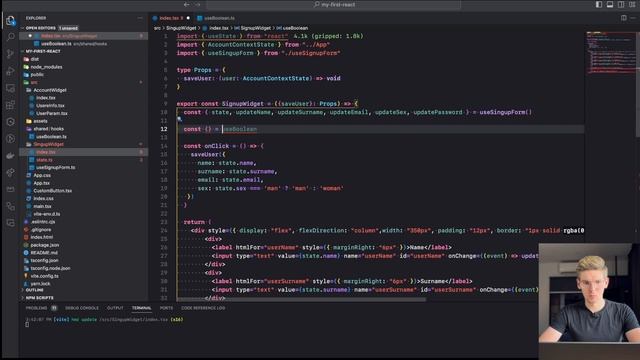Open the Search view in activity bar

[11, 37]
